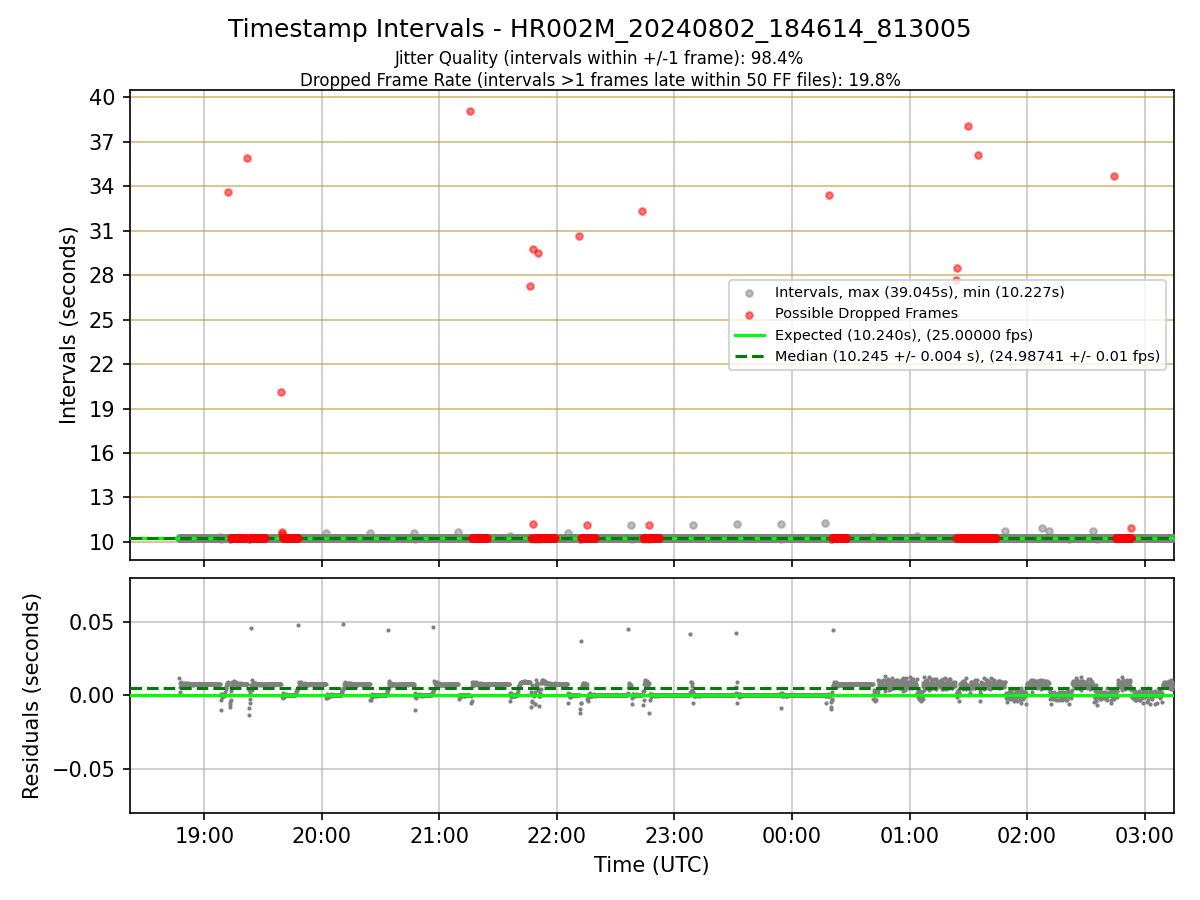1200x900 pixels.
Task: Select the 'Expected (10.240s)' green line legend item
Action: 903,334
